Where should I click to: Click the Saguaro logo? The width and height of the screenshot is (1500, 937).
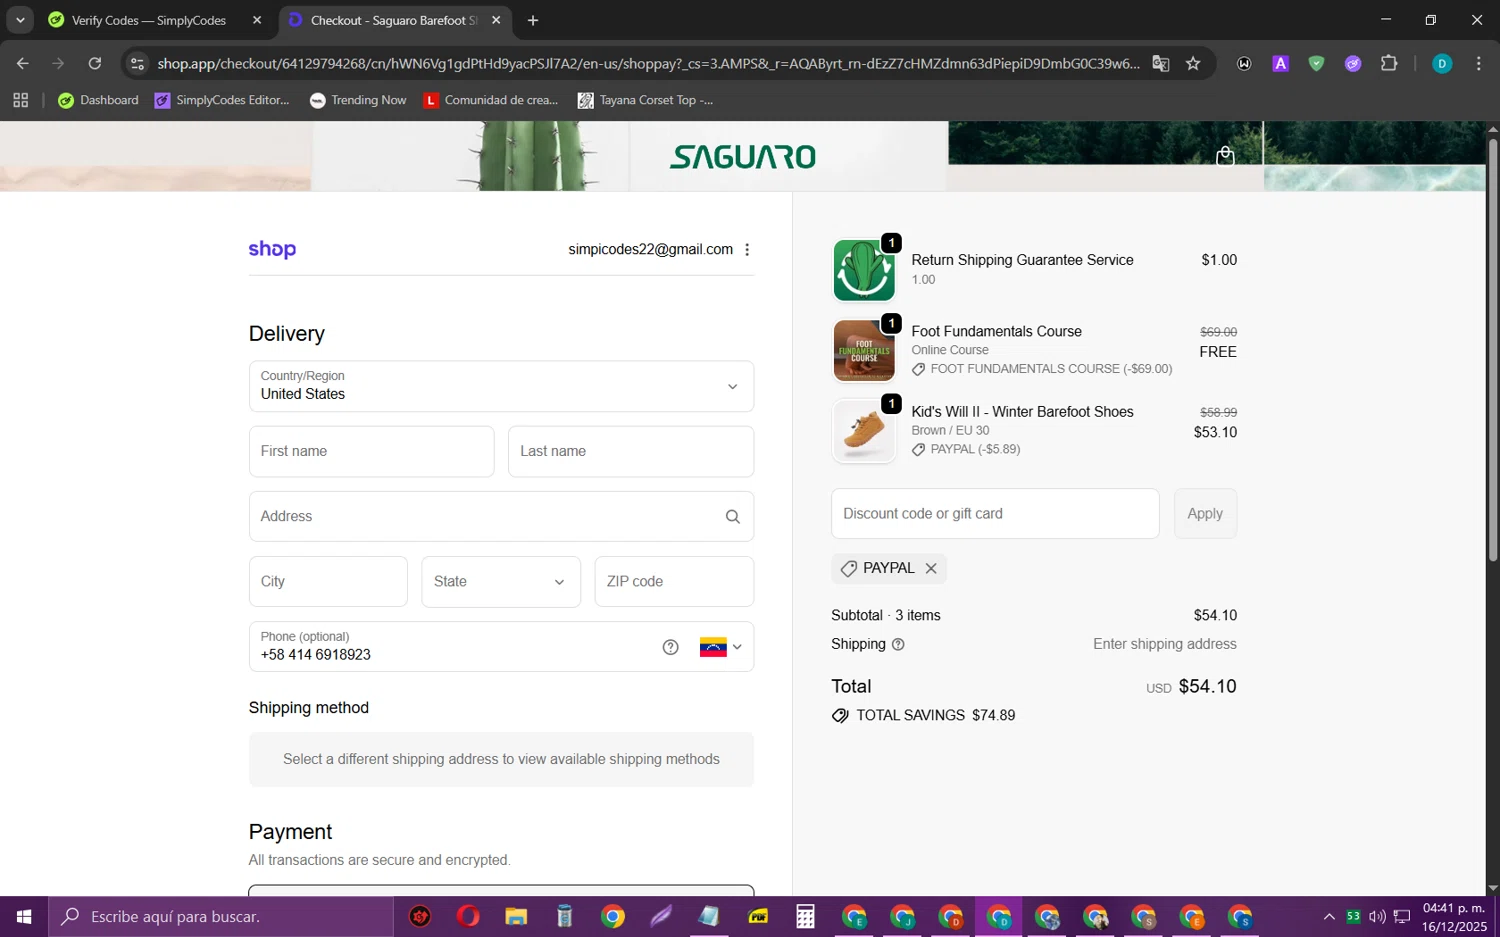click(x=743, y=157)
